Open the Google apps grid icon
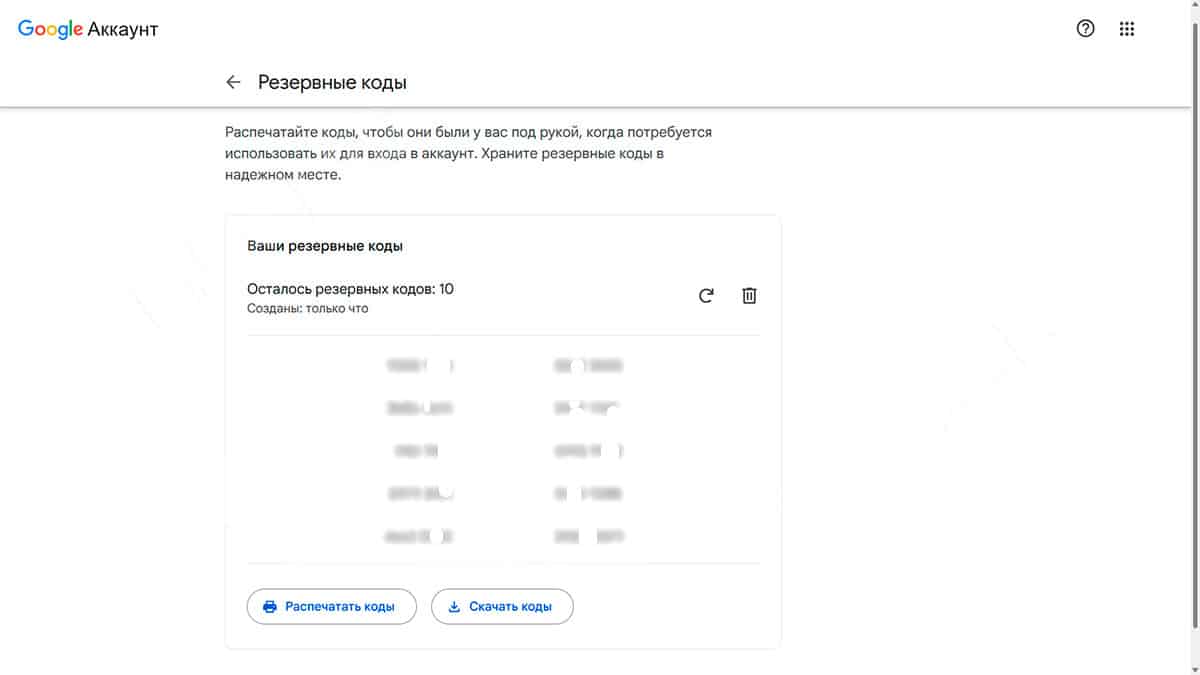Viewport: 1200px width, 675px height. click(x=1127, y=29)
